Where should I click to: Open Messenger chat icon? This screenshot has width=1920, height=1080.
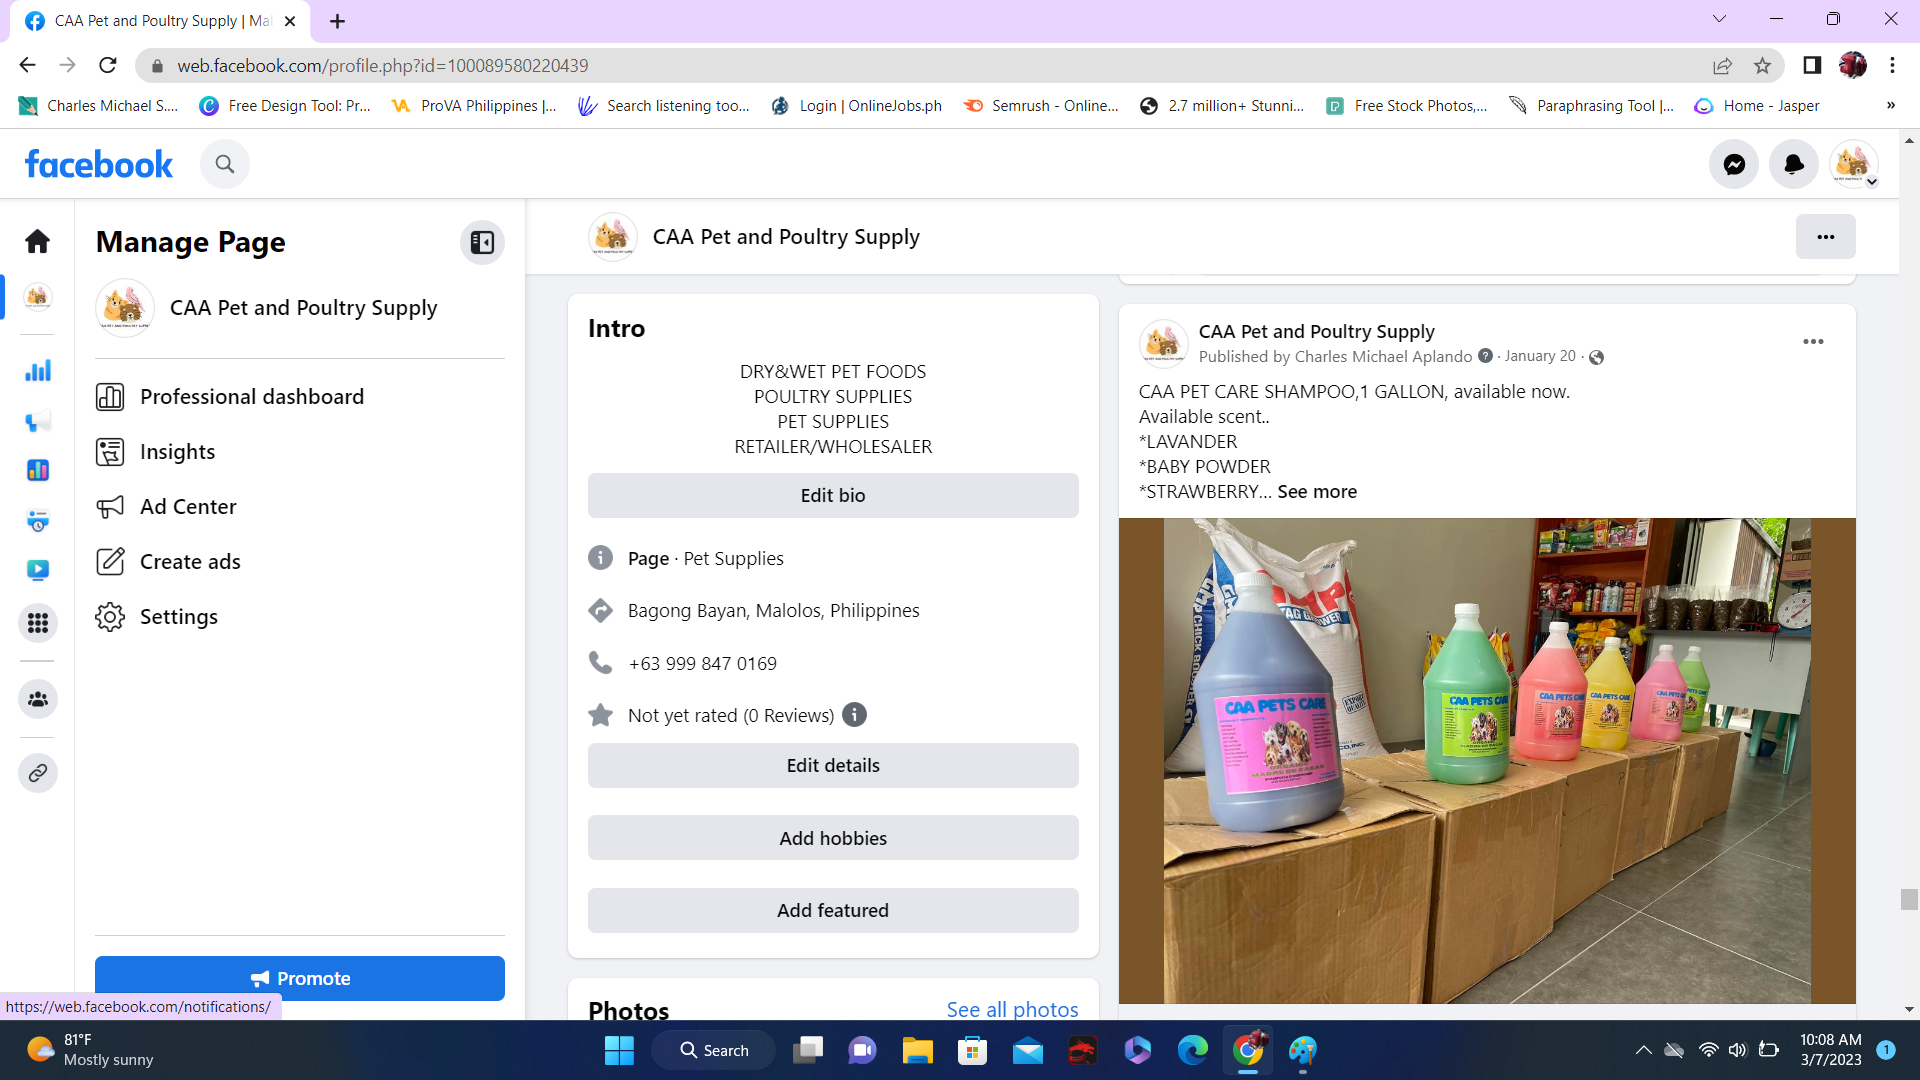[x=1734, y=164]
